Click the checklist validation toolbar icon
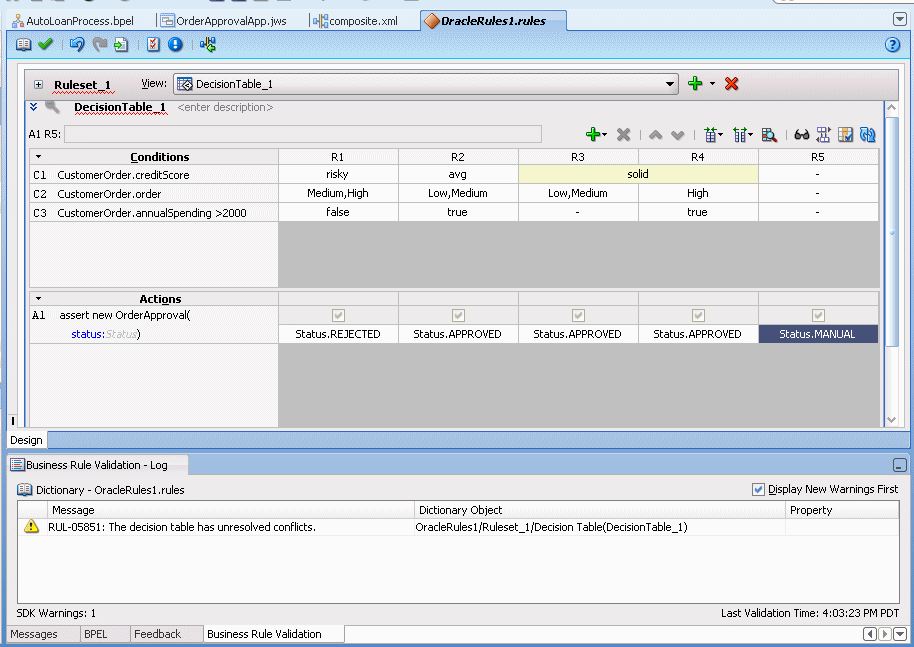Screen dimensions: 914x647 (153, 44)
